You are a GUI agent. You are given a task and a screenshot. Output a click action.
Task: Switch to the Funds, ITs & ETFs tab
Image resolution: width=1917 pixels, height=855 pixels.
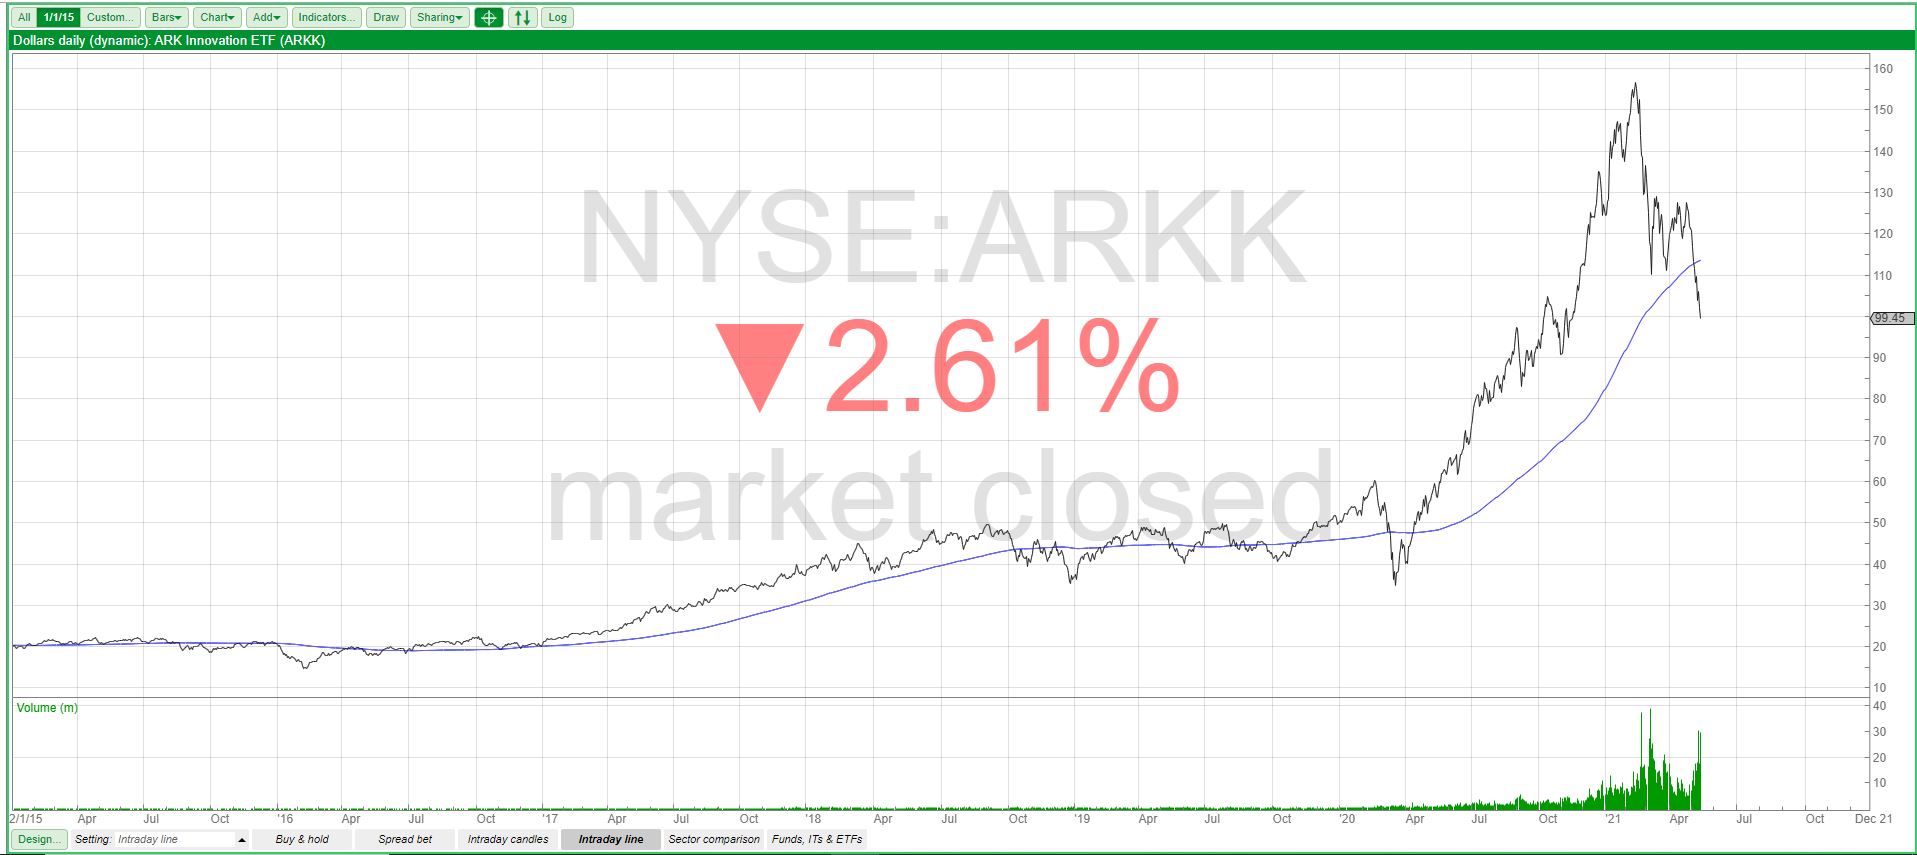click(817, 839)
